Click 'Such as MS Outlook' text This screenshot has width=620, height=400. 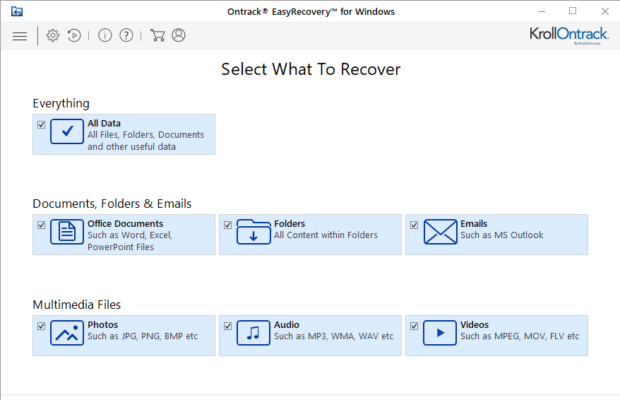click(502, 235)
